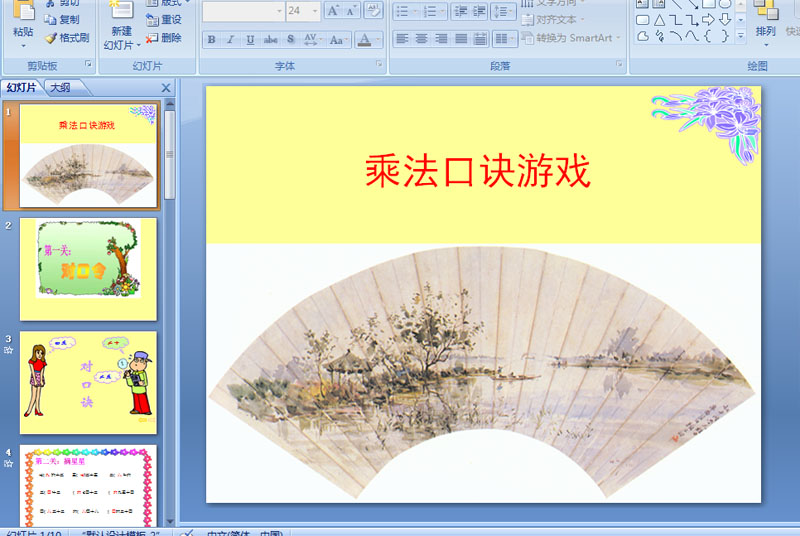
Task: Toggle strikethrough formatting
Action: [270, 39]
